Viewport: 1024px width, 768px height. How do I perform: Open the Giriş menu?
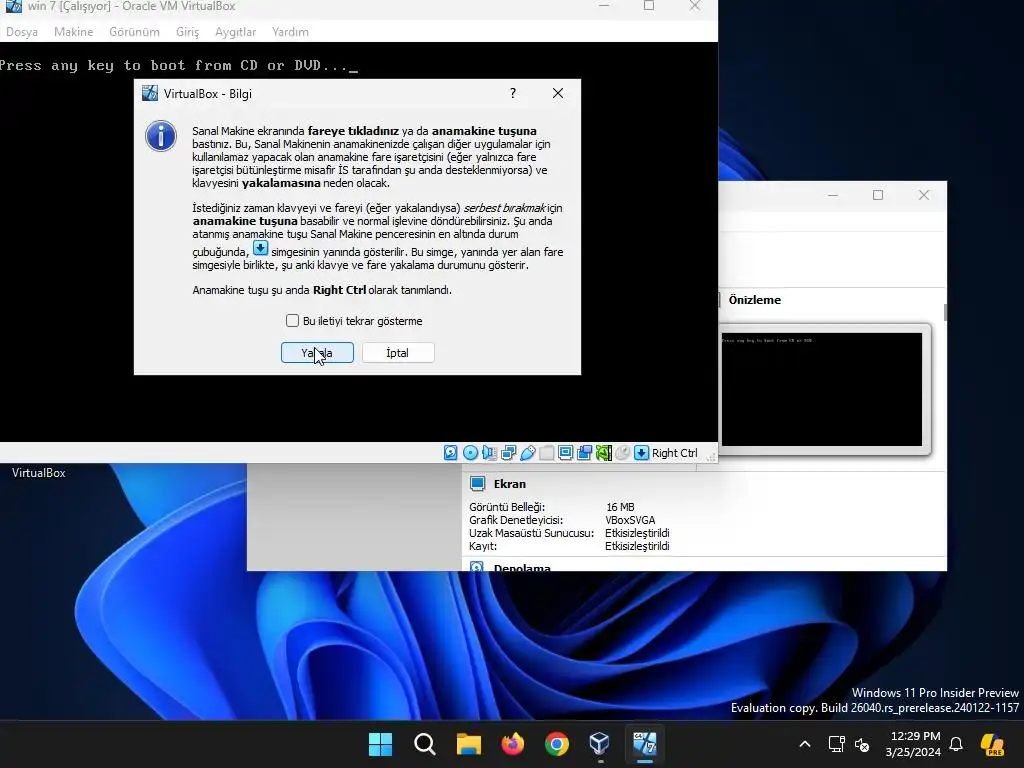187,32
